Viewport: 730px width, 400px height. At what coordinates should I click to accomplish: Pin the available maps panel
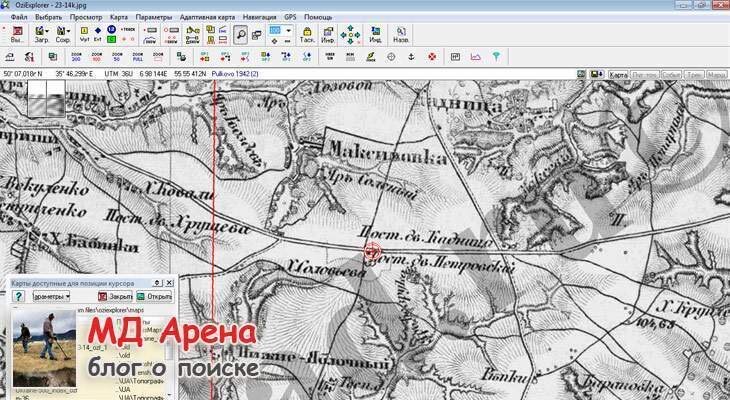tap(157, 283)
